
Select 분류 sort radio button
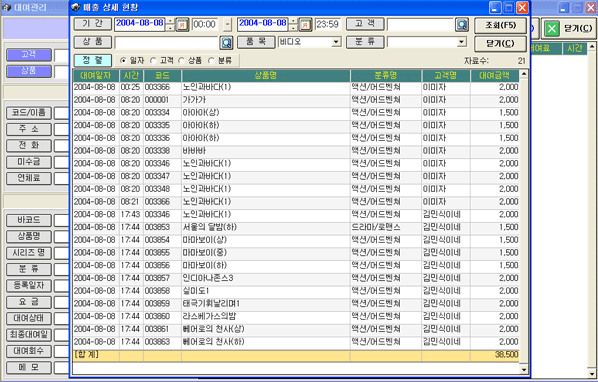(211, 60)
